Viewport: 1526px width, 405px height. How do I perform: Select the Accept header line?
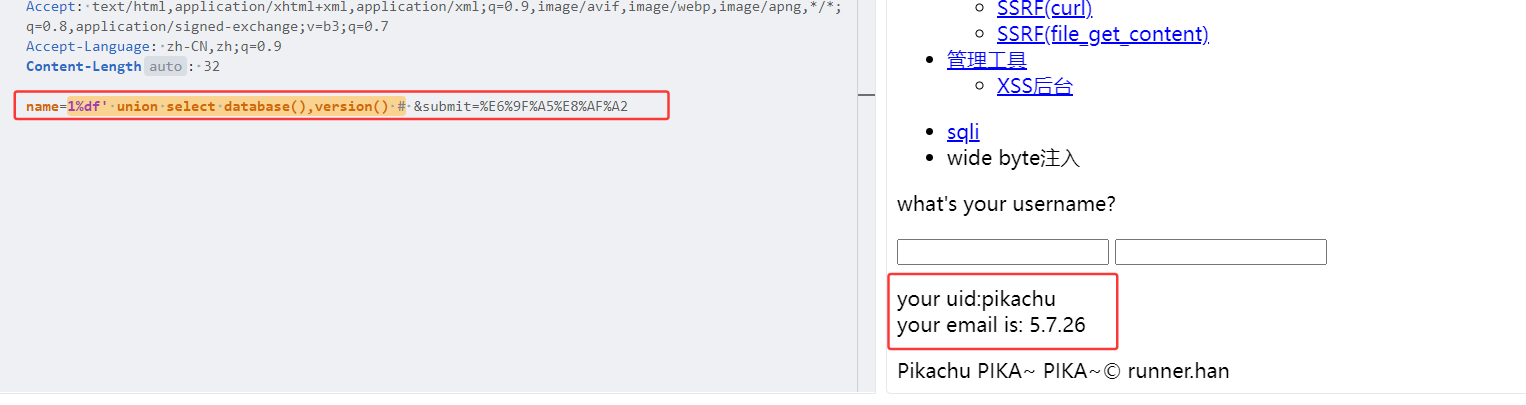click(x=433, y=7)
